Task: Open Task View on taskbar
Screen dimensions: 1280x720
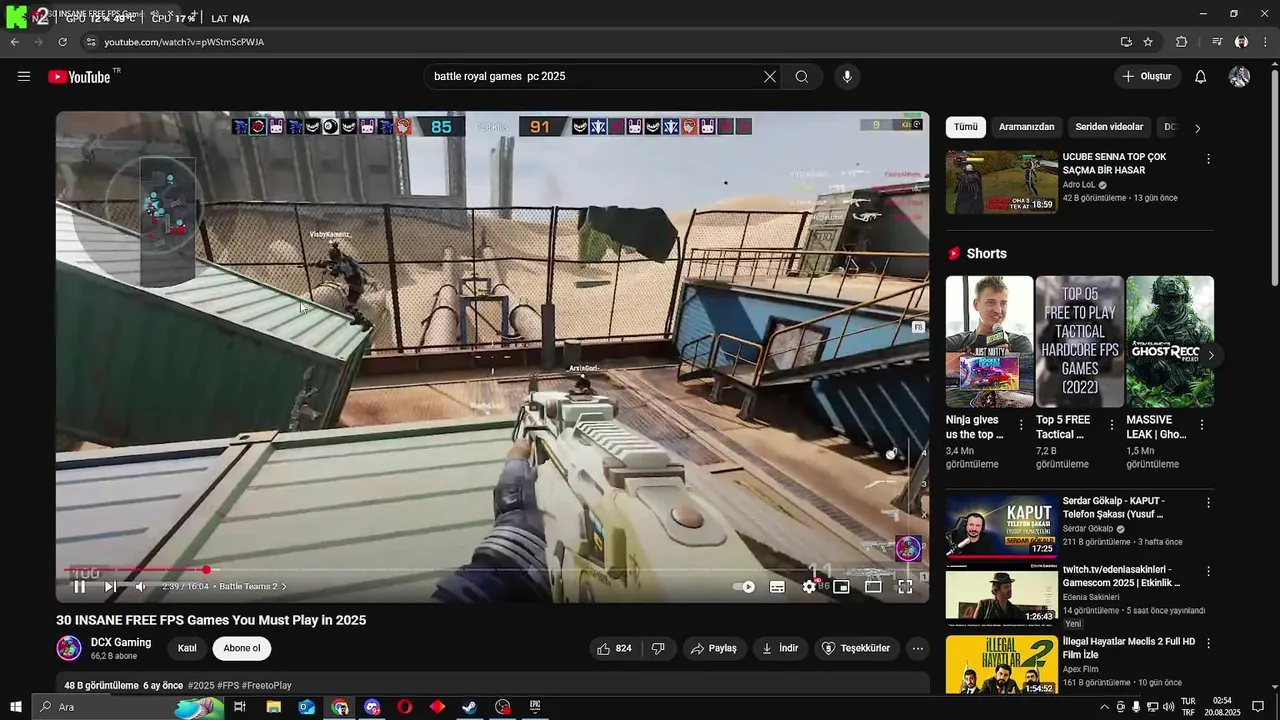Action: coord(240,707)
